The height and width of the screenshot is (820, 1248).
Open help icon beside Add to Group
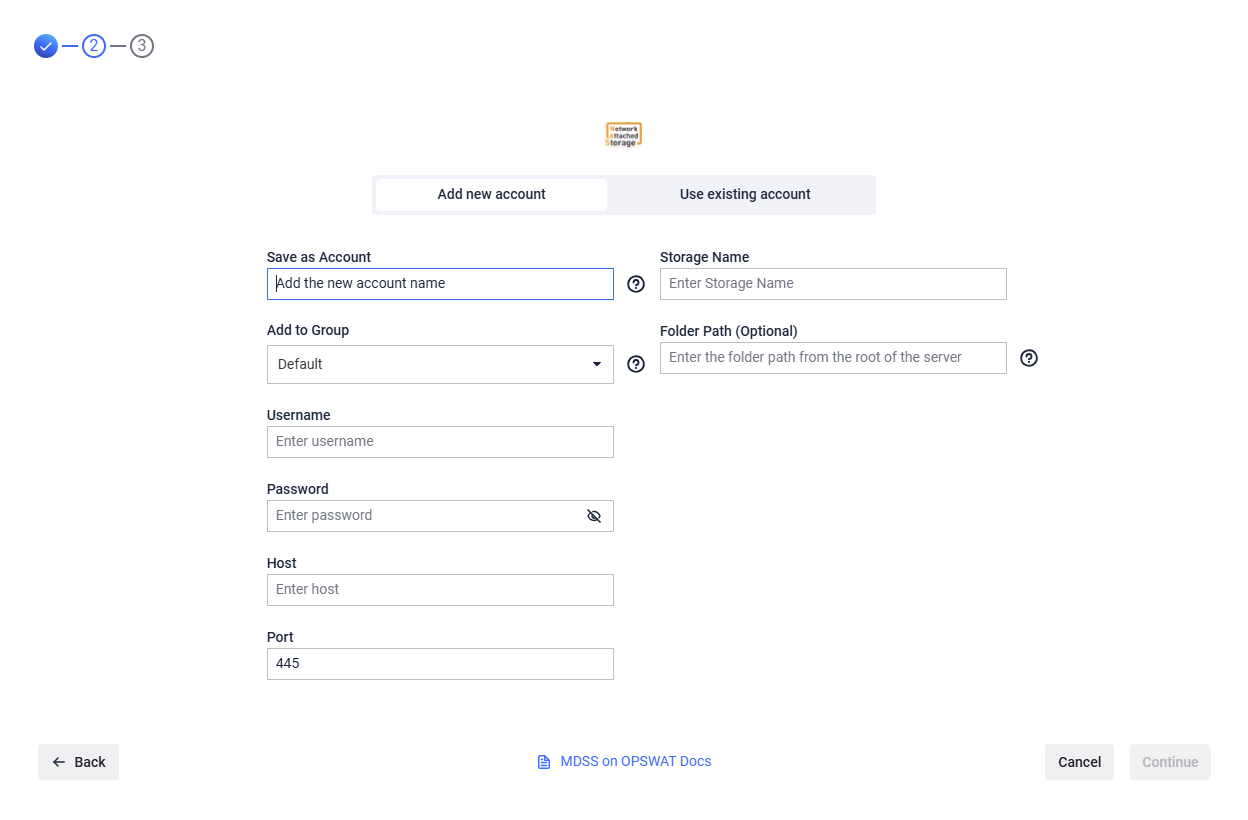[636, 364]
